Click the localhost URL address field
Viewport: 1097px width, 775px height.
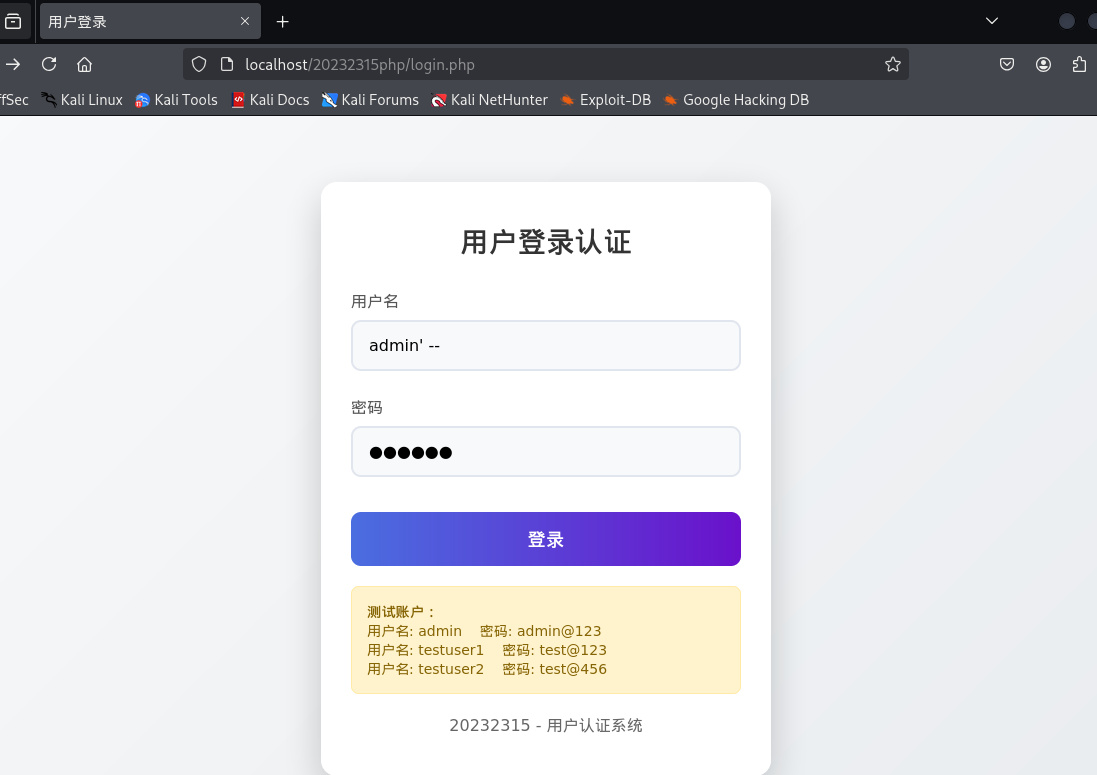(x=546, y=64)
